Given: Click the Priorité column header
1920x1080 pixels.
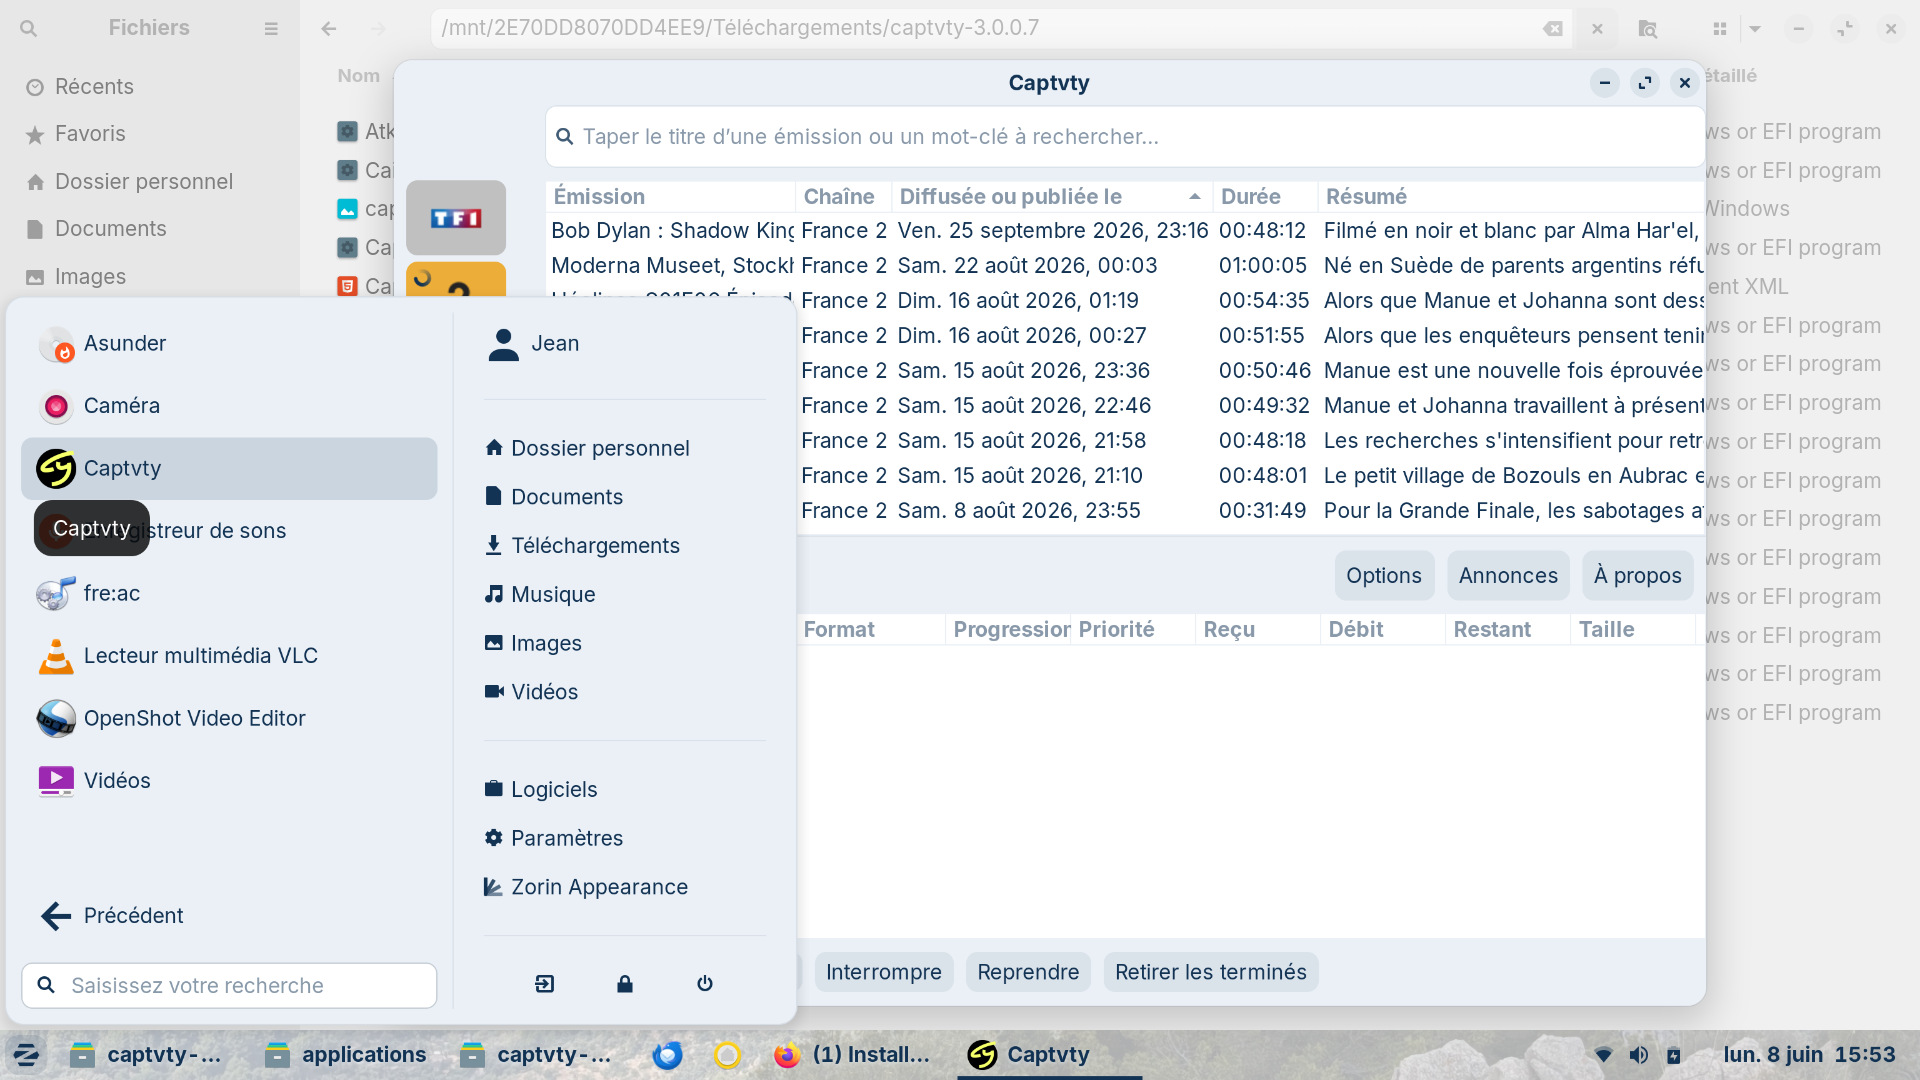Looking at the screenshot, I should [x=1133, y=630].
